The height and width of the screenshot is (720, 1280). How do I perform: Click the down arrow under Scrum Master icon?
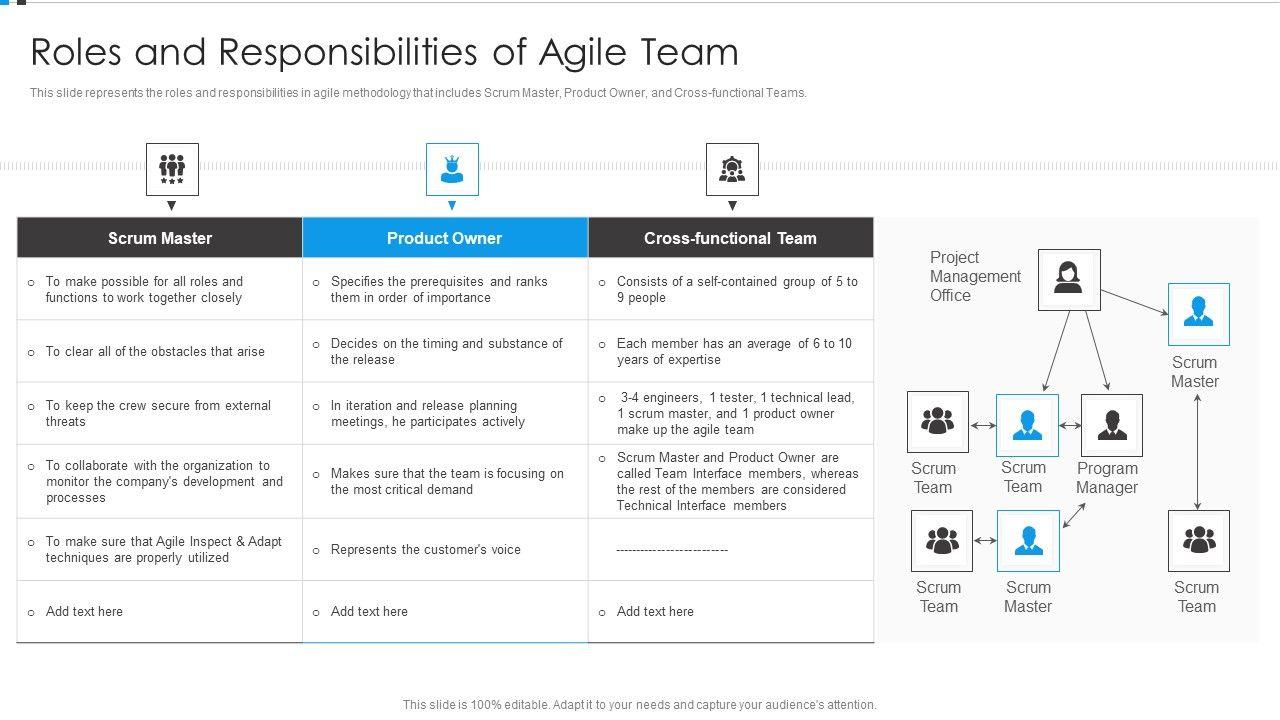(x=172, y=206)
